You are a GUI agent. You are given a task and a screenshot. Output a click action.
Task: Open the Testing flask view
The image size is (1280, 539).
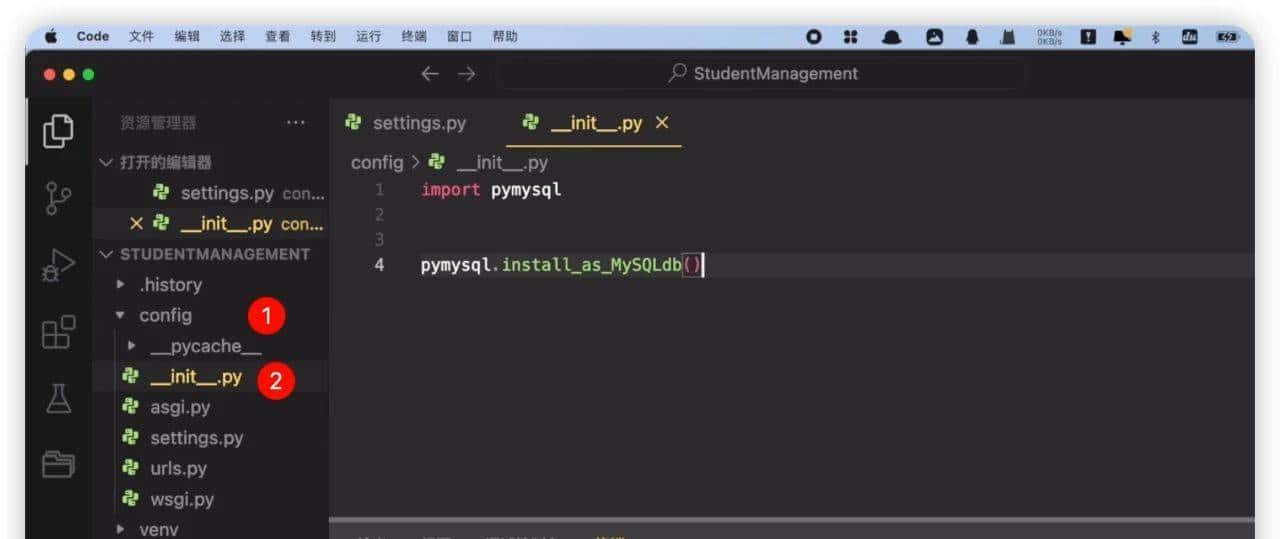(x=58, y=398)
